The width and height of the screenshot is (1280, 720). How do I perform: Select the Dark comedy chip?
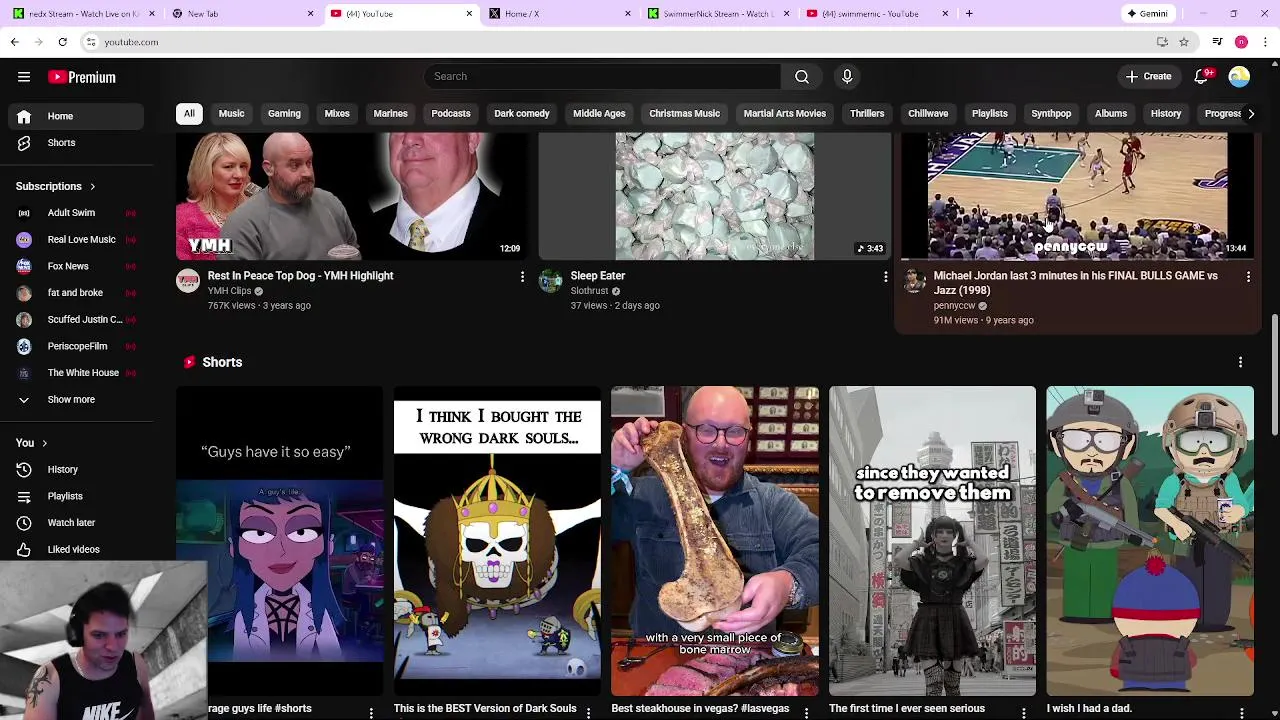[x=521, y=114]
